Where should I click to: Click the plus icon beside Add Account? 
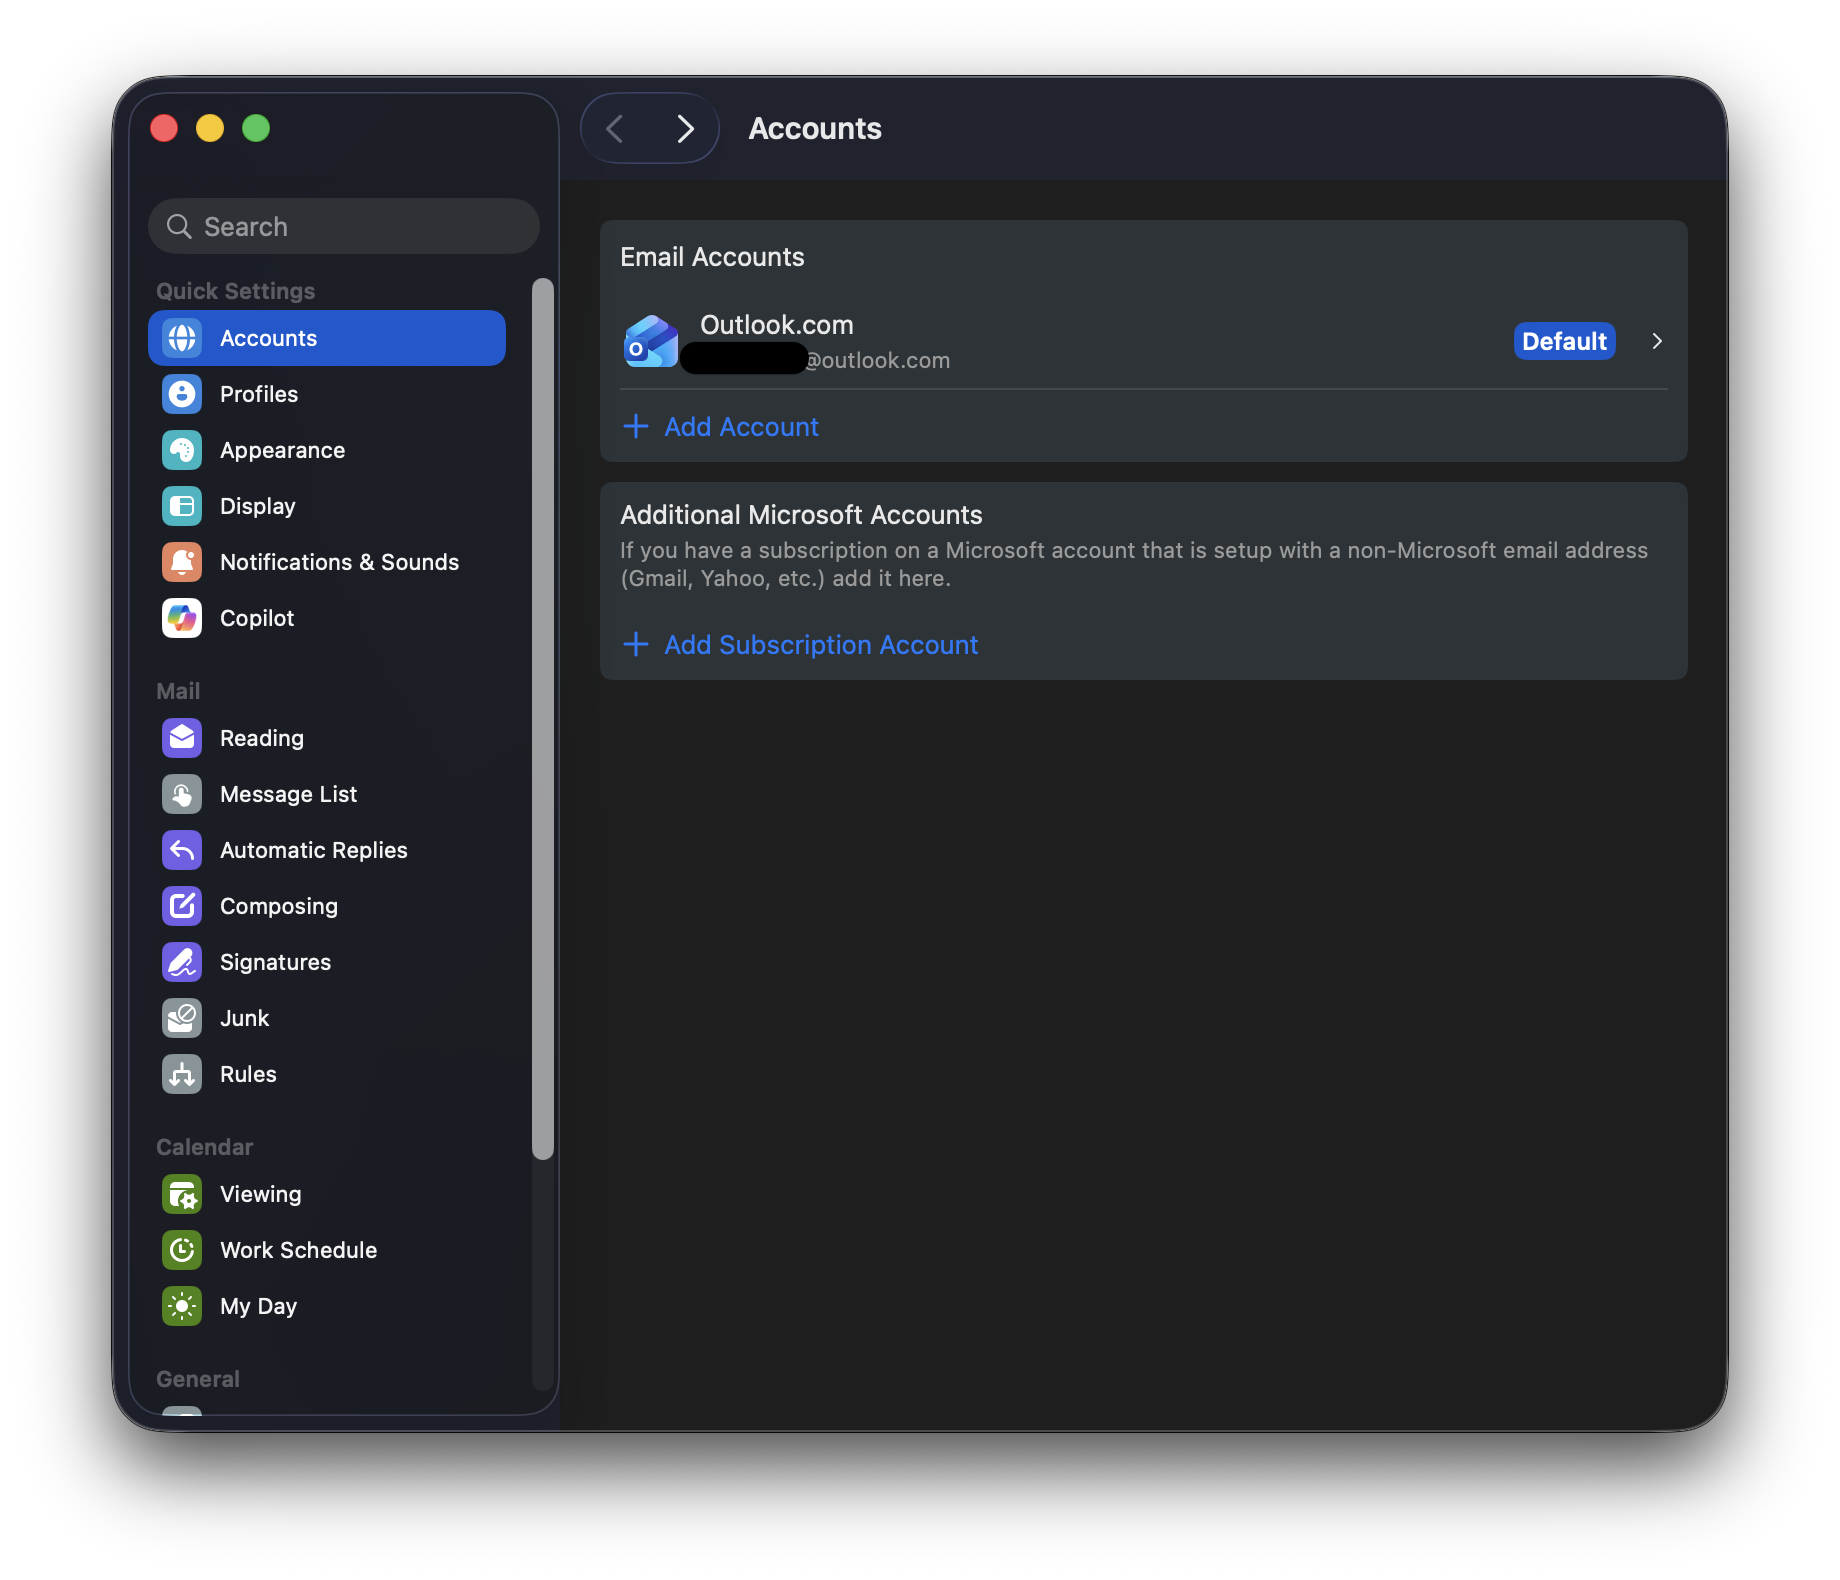click(636, 427)
